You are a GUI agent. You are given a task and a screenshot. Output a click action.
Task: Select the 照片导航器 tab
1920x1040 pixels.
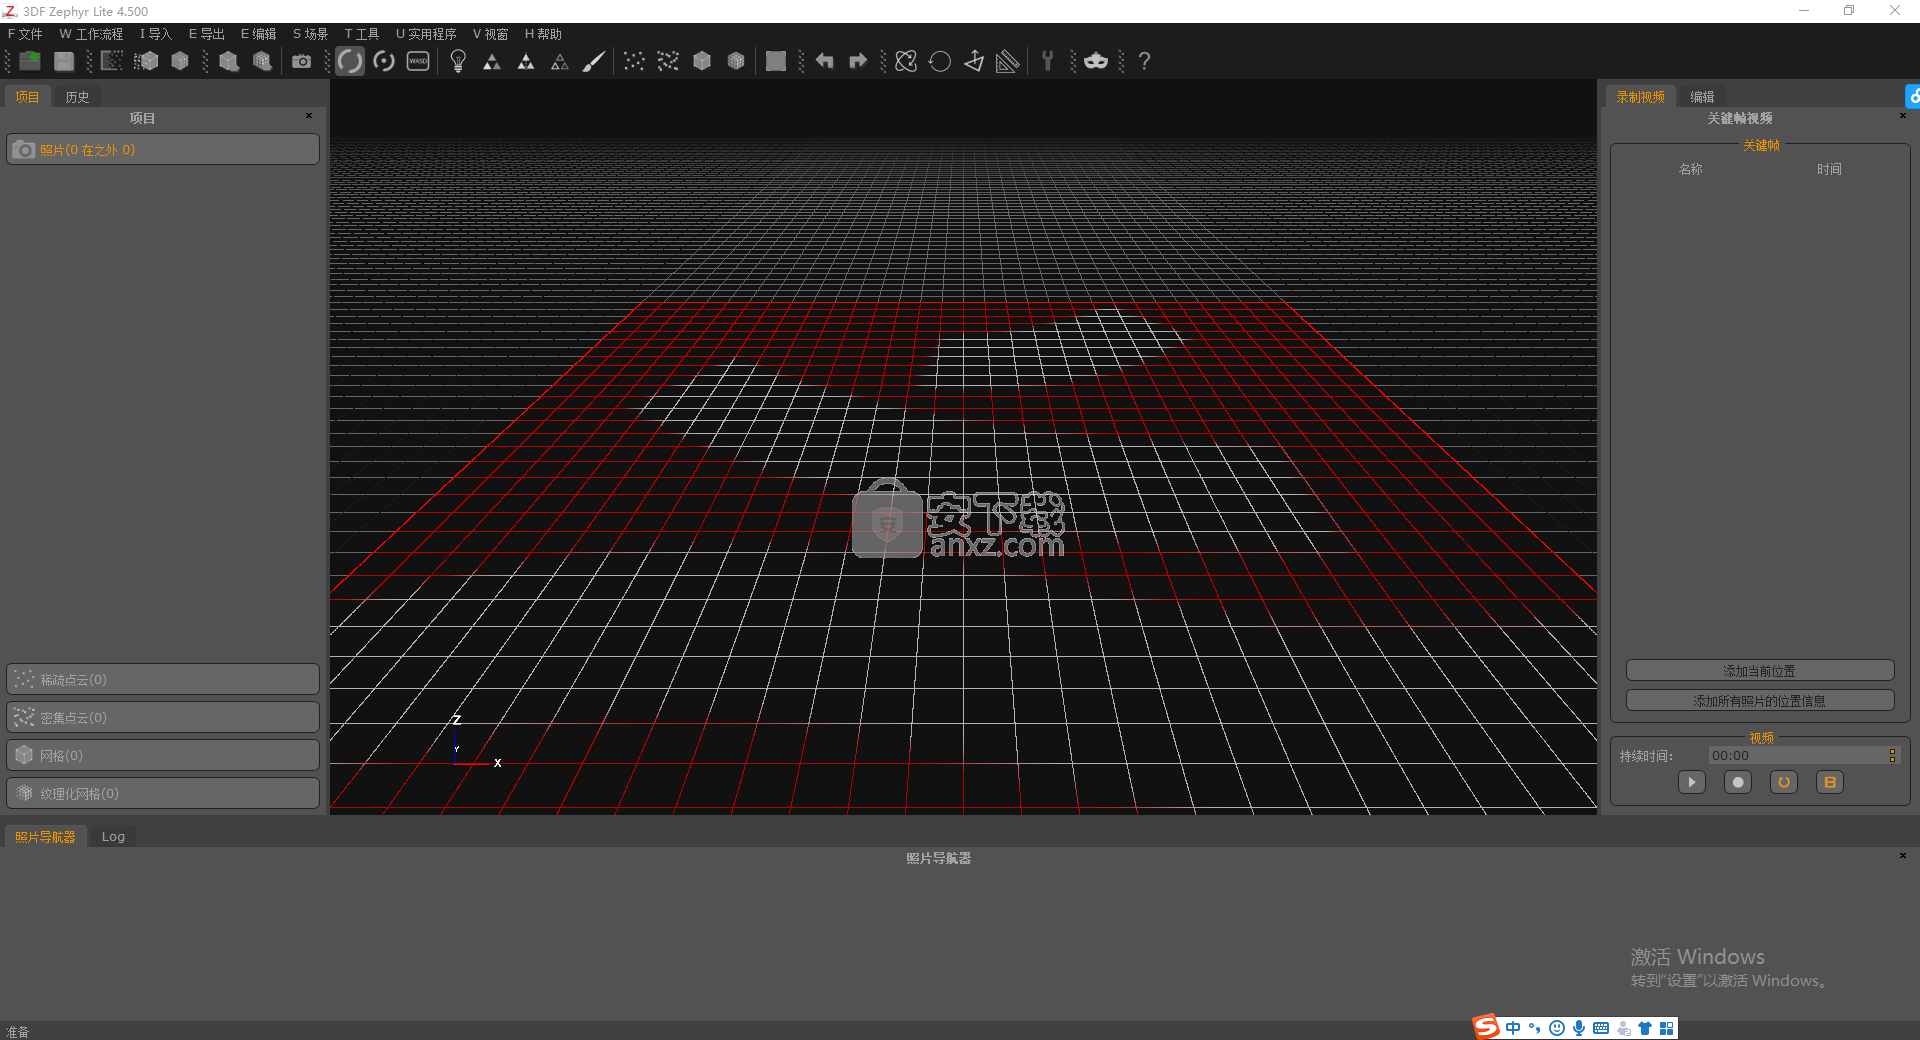click(45, 837)
